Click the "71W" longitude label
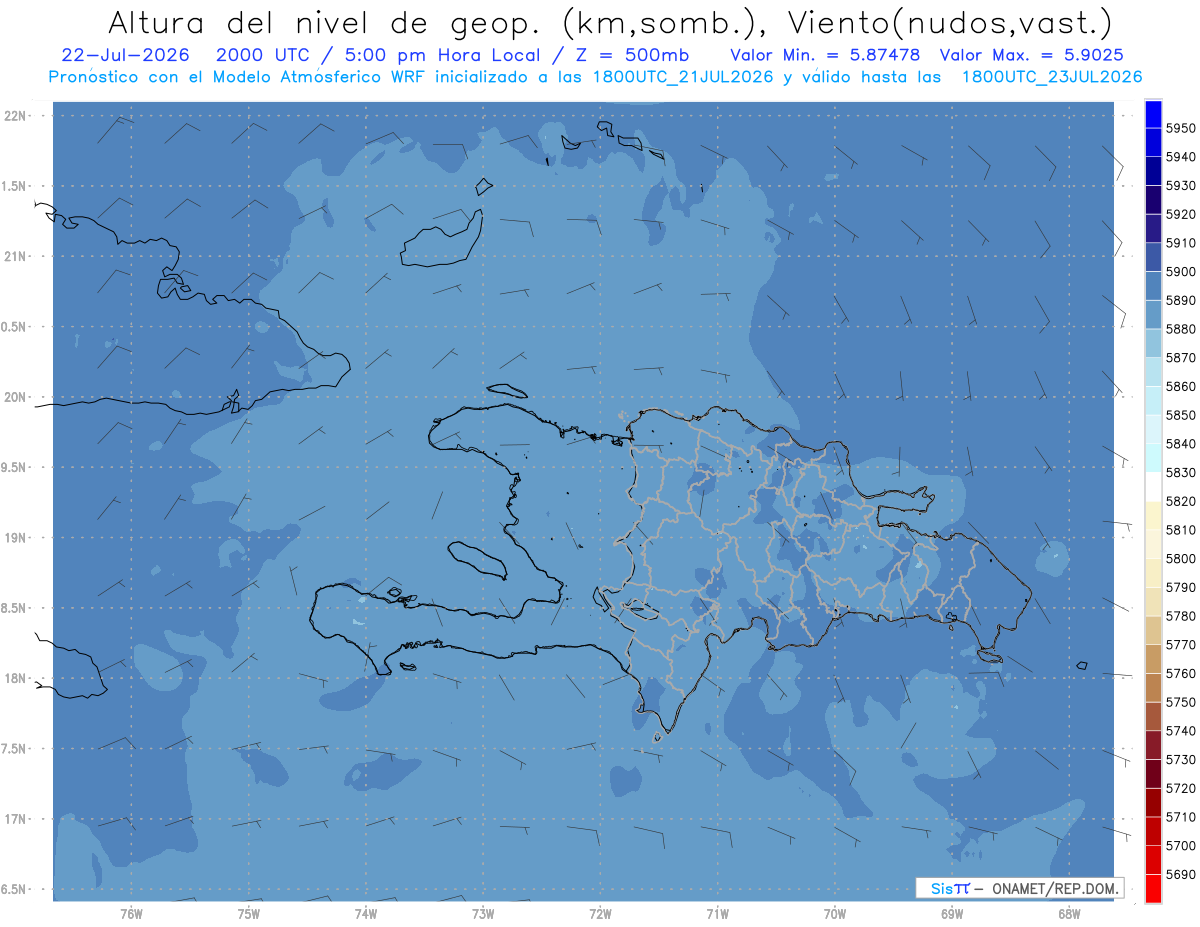The height and width of the screenshot is (927, 1200). point(717,913)
